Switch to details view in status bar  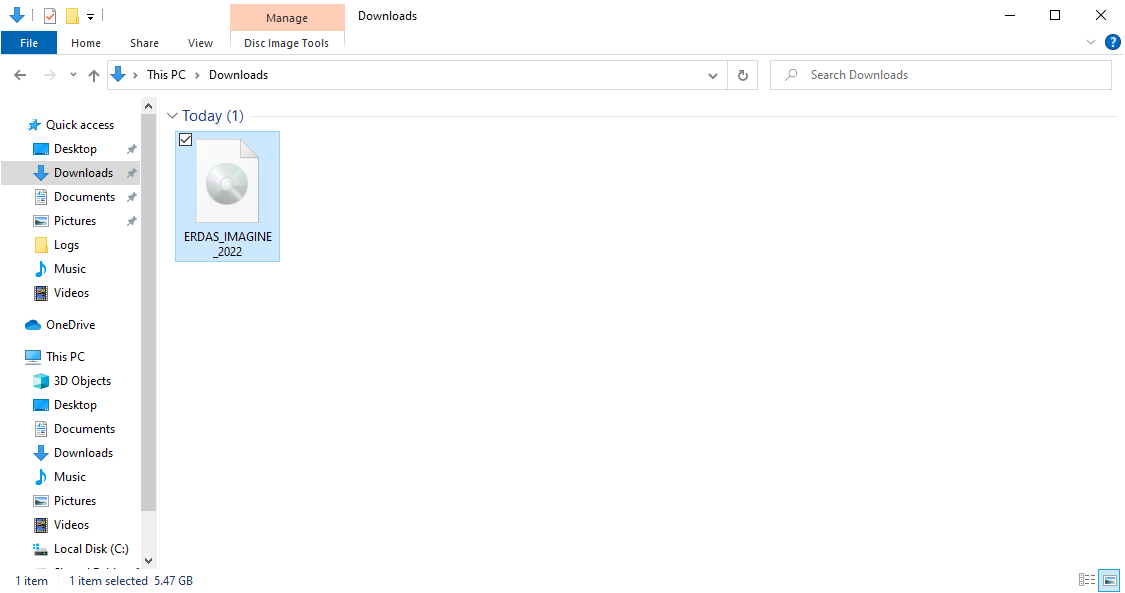[1087, 580]
